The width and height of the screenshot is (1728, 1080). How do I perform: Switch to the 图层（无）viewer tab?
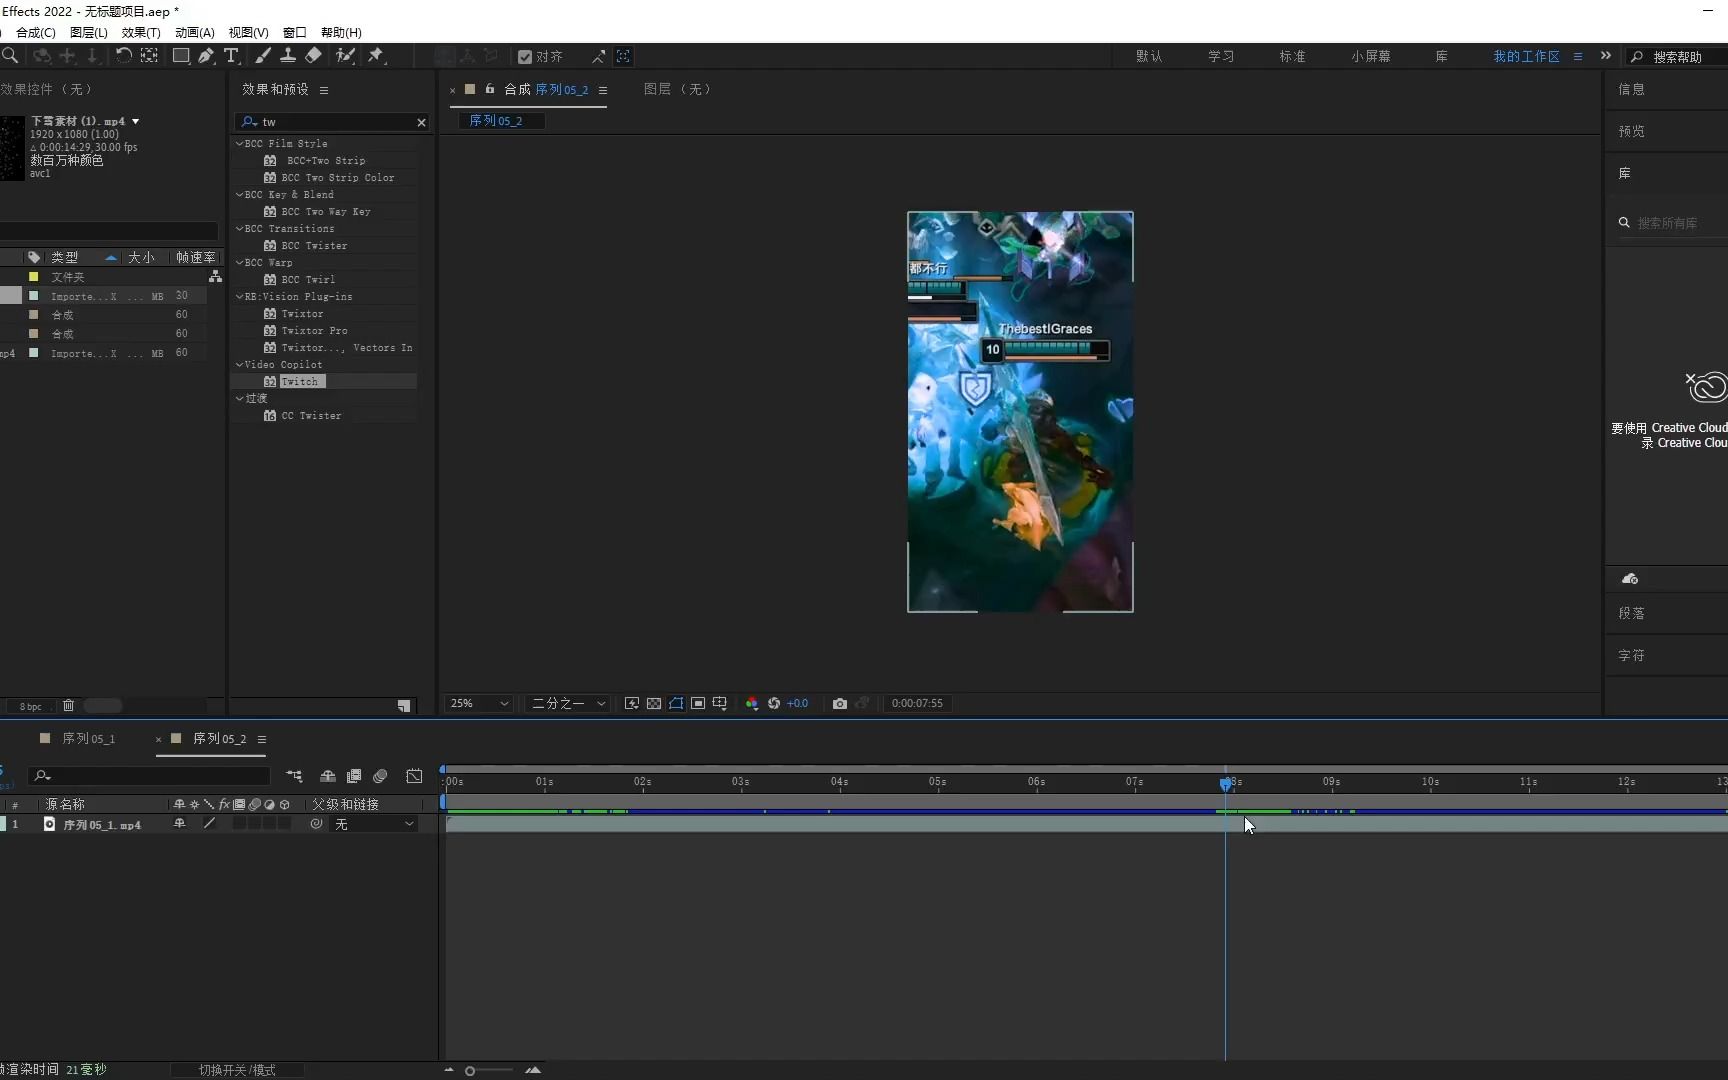677,89
